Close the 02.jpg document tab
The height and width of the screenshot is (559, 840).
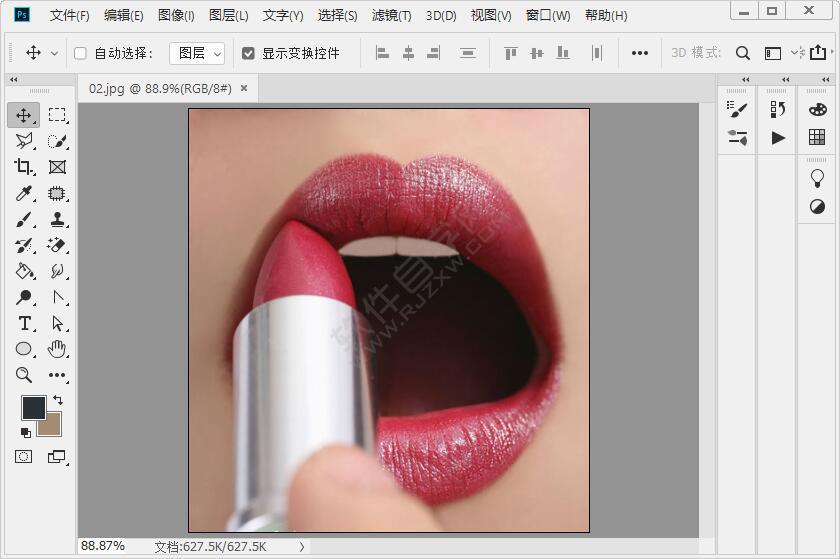pyautogui.click(x=244, y=88)
